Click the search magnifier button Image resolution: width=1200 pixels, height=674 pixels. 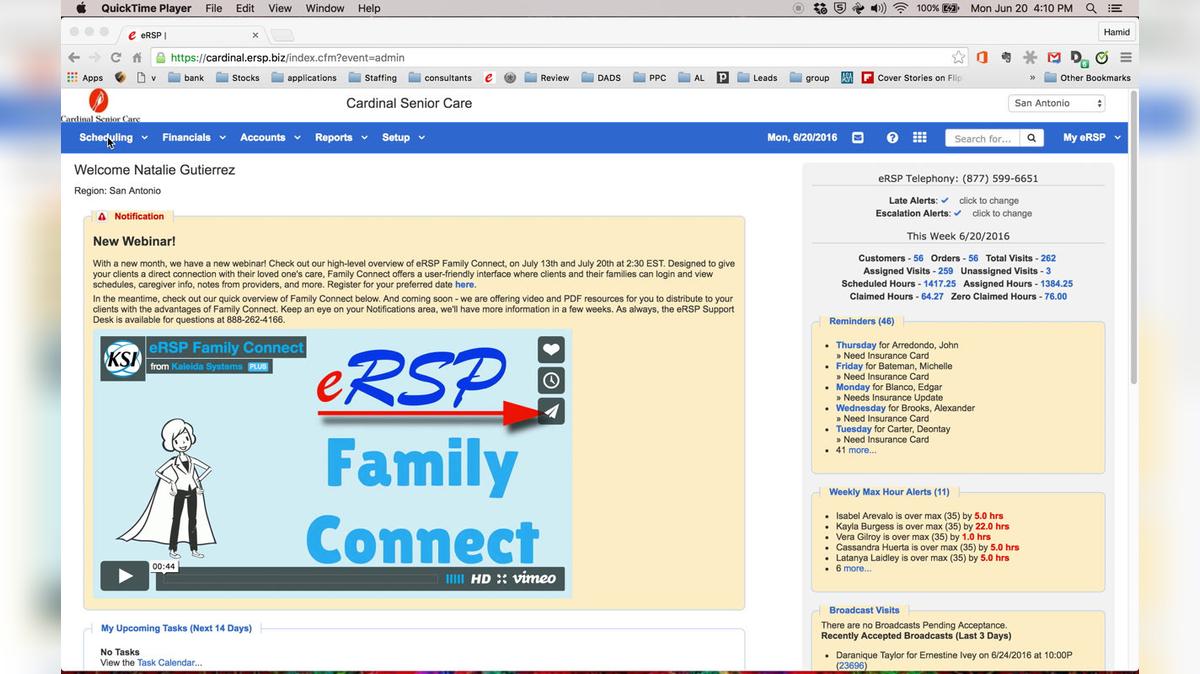point(1032,138)
